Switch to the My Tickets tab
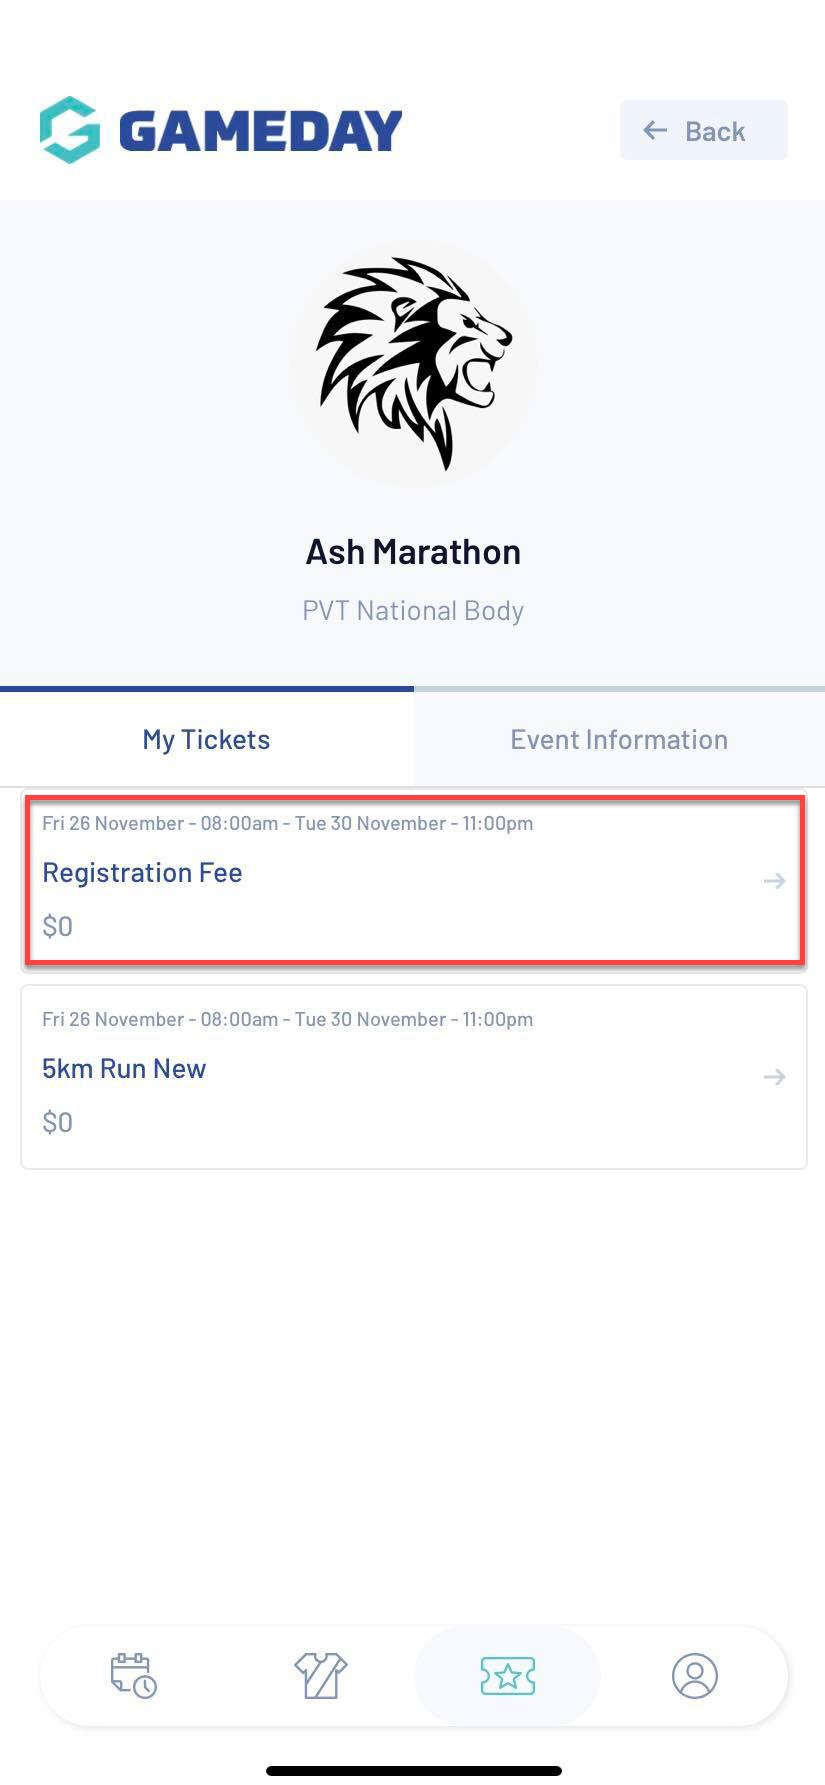 click(206, 740)
